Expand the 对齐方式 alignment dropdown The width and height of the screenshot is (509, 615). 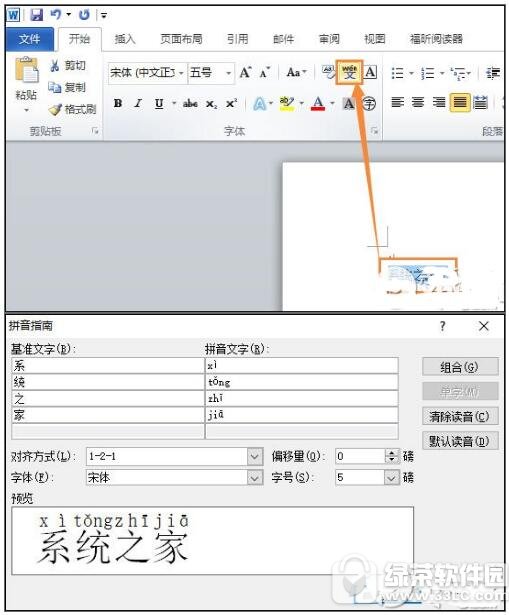click(255, 457)
